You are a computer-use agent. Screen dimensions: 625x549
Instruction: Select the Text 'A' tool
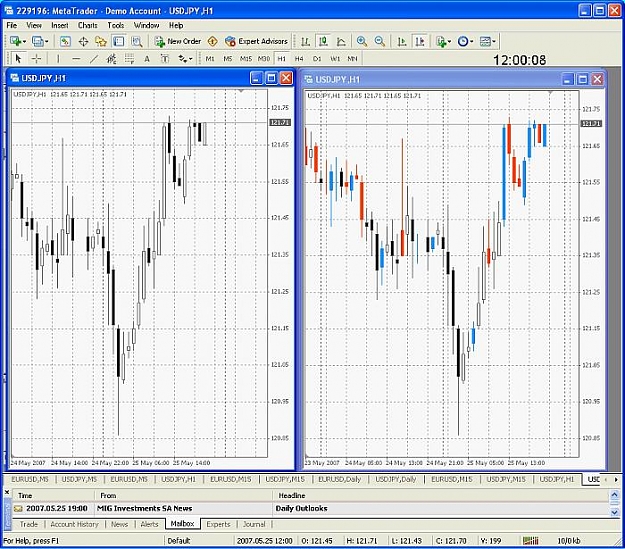(147, 59)
